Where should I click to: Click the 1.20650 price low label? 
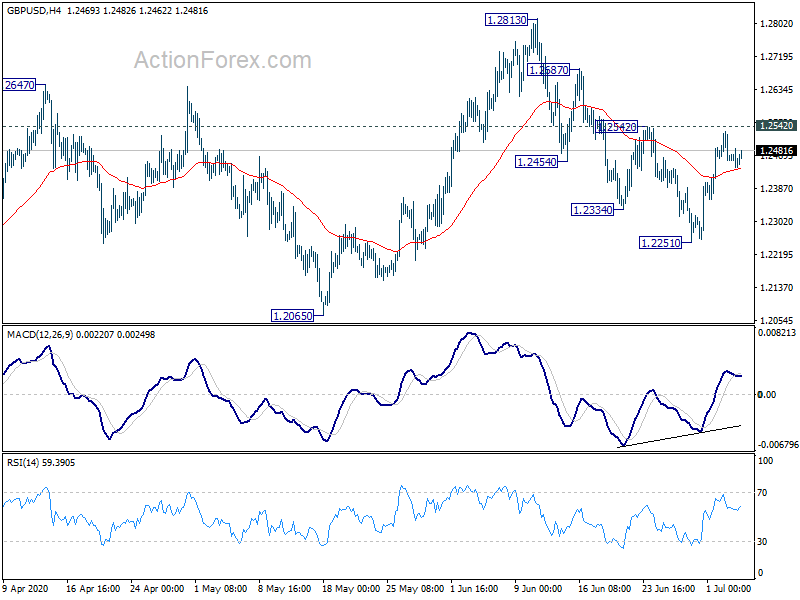pos(292,316)
